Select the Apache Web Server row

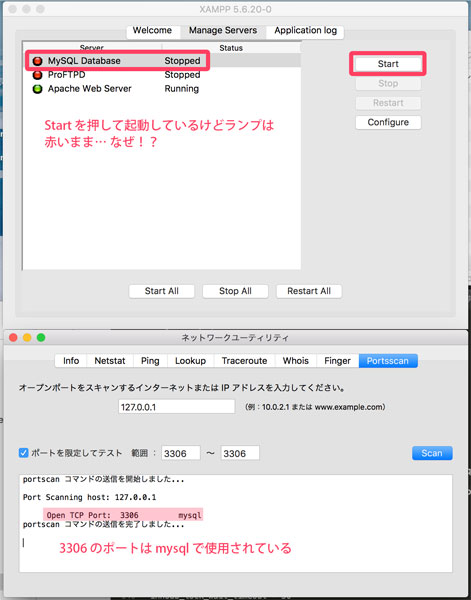[162, 89]
